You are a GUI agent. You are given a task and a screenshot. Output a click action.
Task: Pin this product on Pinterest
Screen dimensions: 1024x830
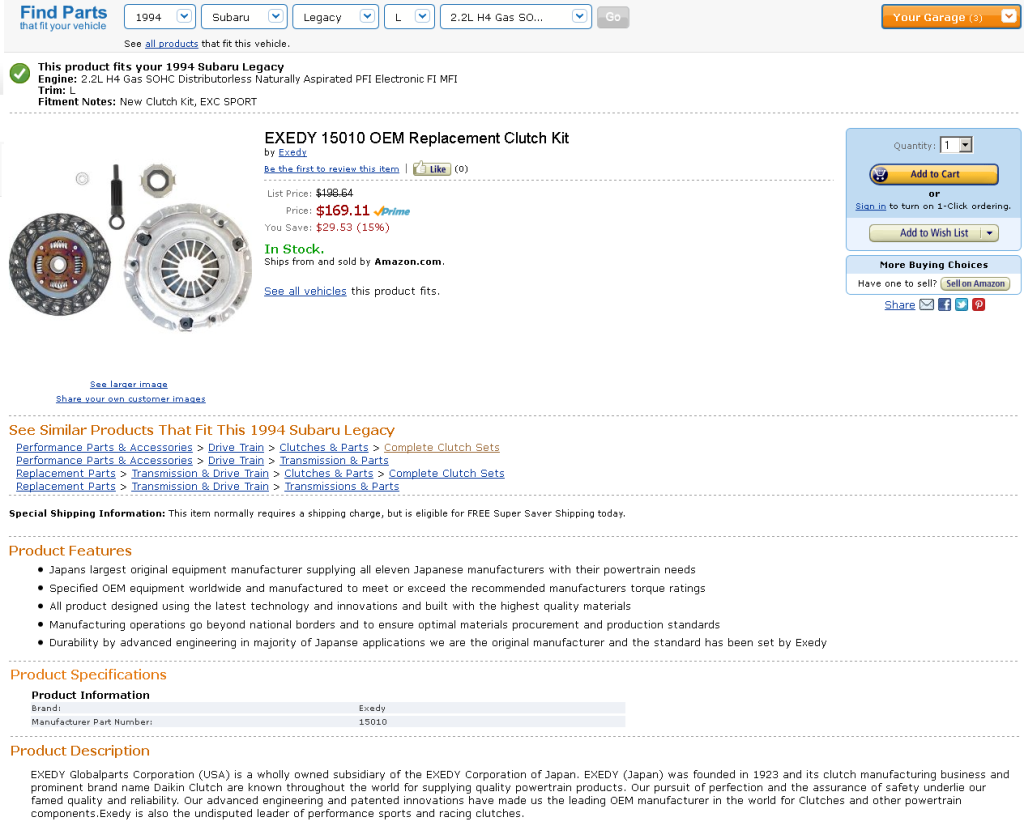click(x=978, y=305)
